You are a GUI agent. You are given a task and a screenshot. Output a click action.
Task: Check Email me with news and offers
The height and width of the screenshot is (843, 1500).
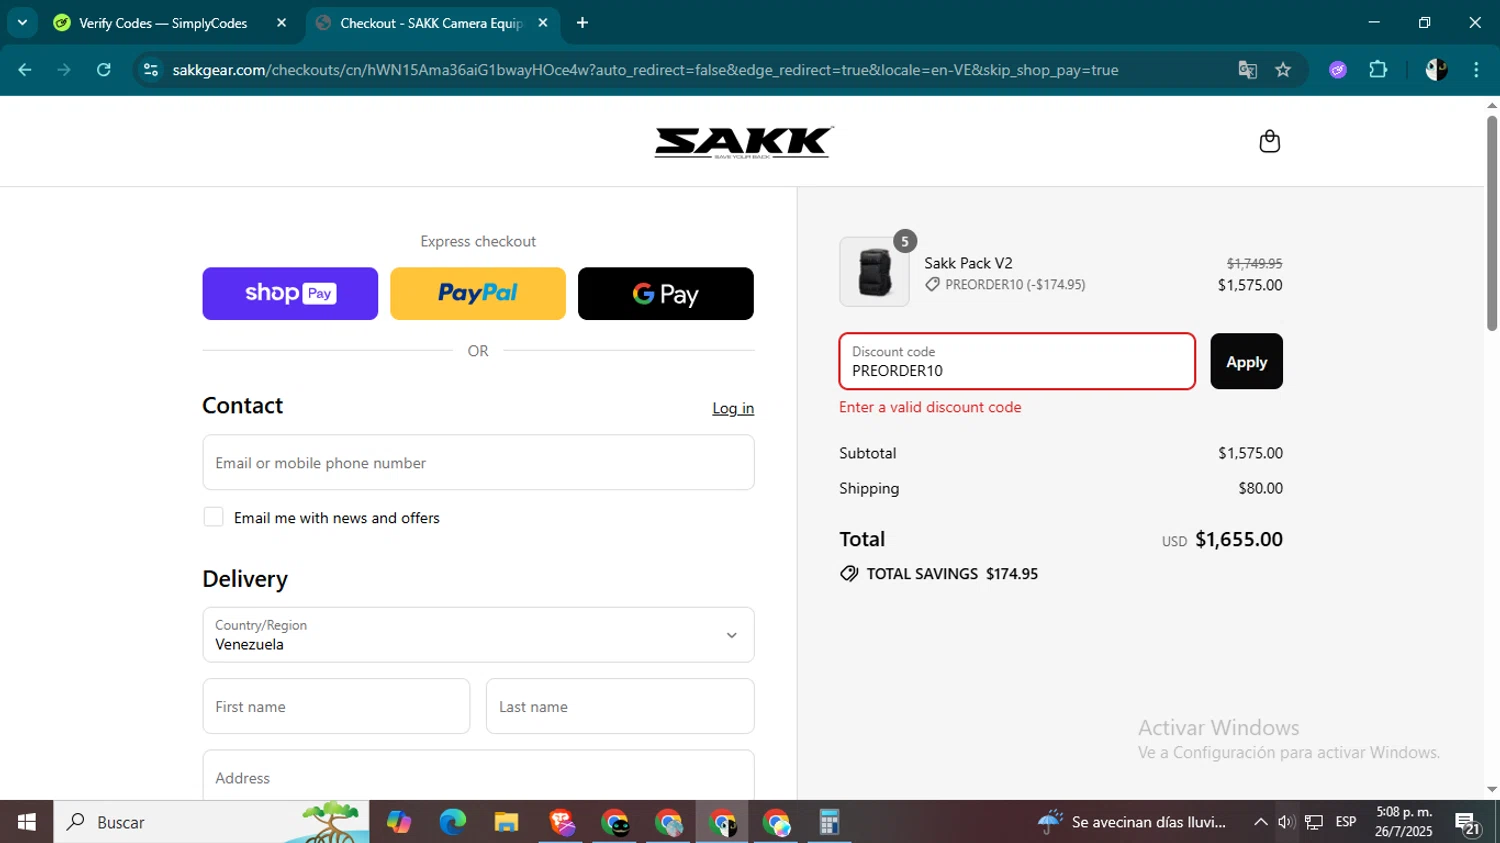tap(213, 517)
